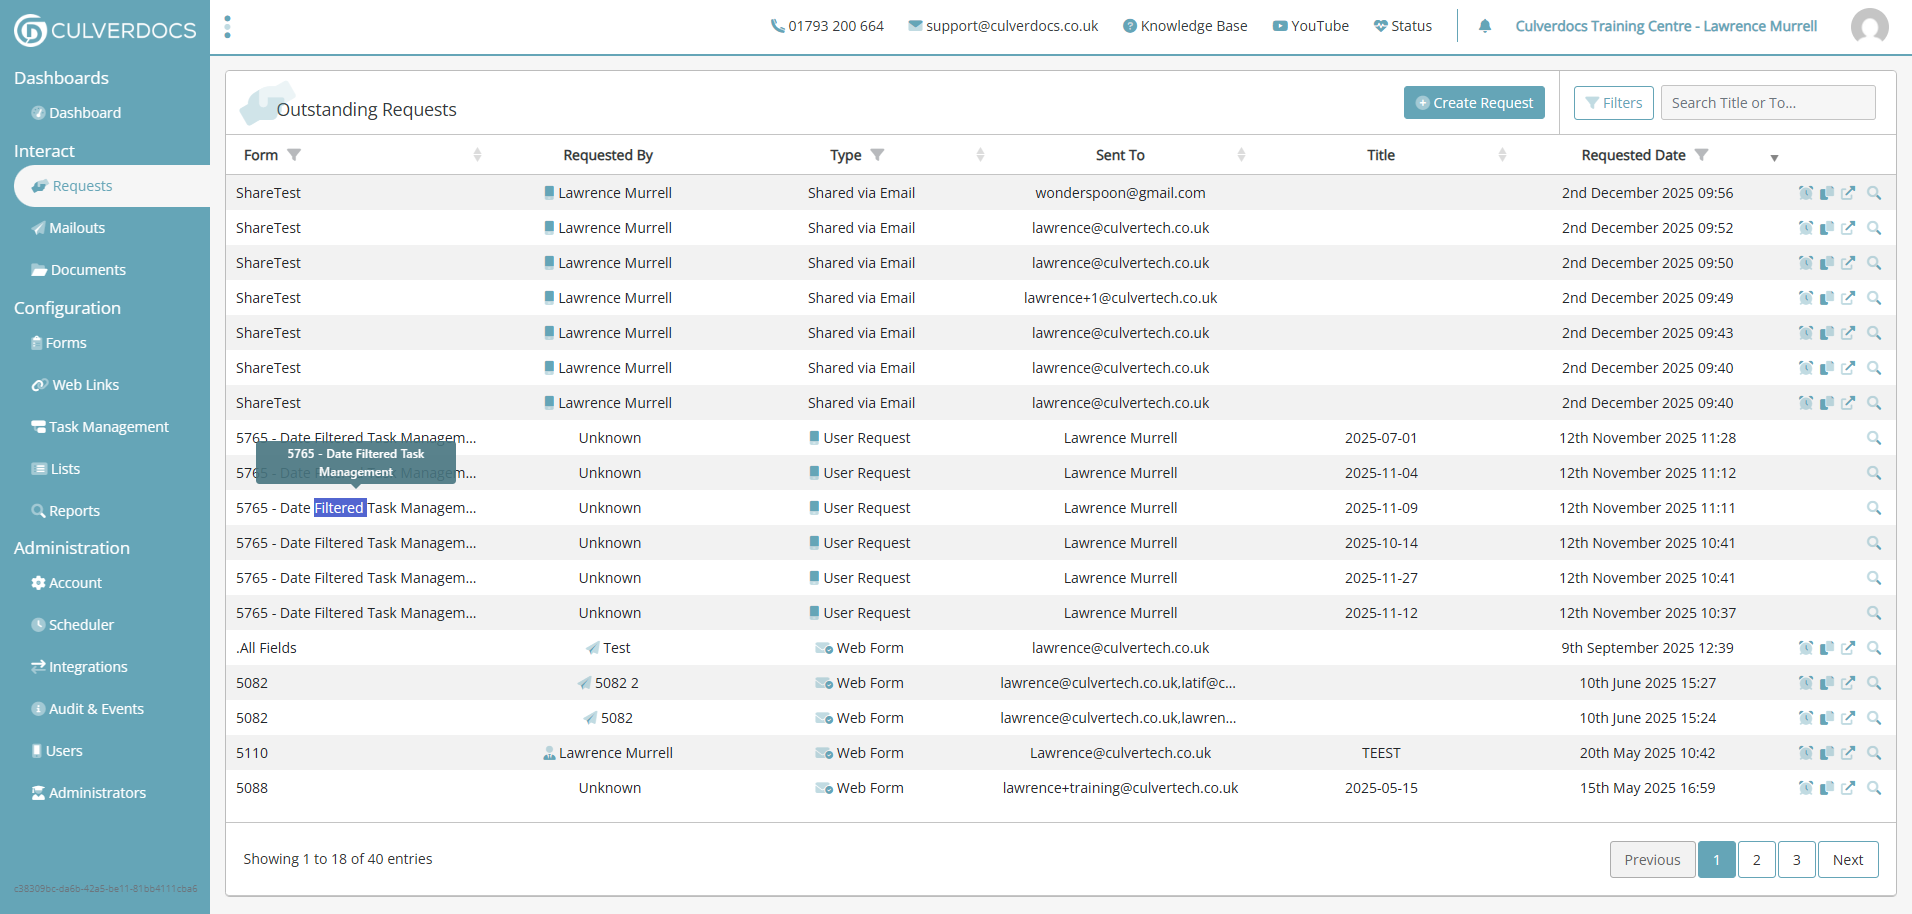
Task: Sort the table by Sent To column
Action: pos(1241,155)
